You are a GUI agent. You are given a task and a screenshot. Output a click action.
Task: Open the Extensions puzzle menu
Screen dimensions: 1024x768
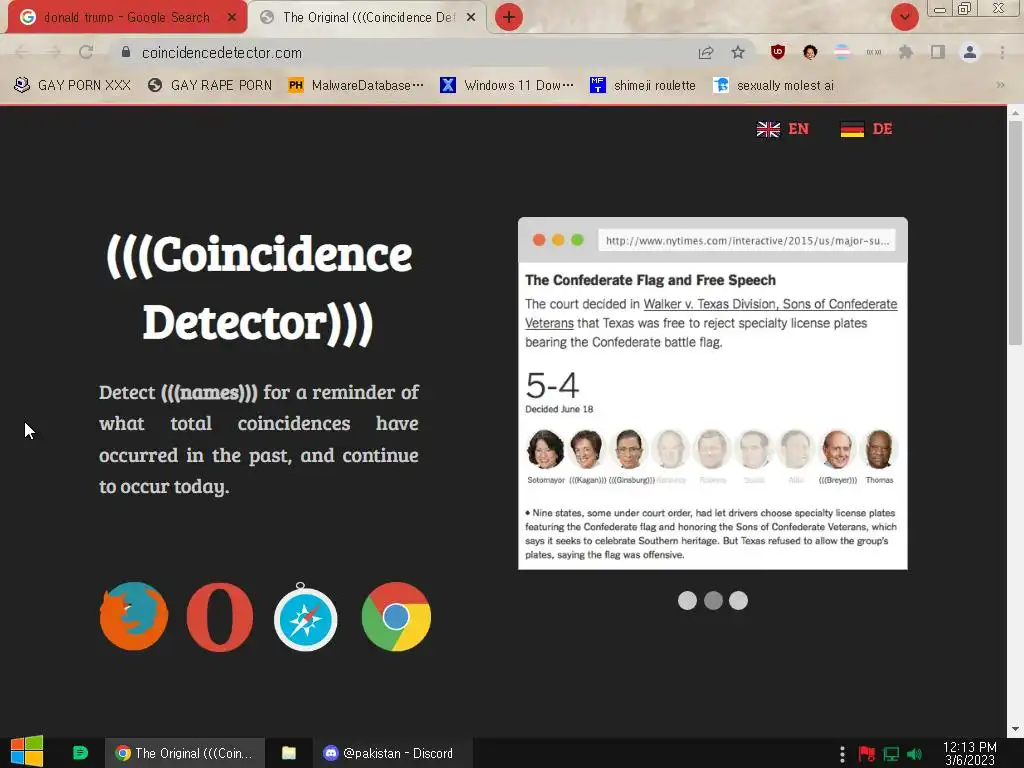coord(906,52)
